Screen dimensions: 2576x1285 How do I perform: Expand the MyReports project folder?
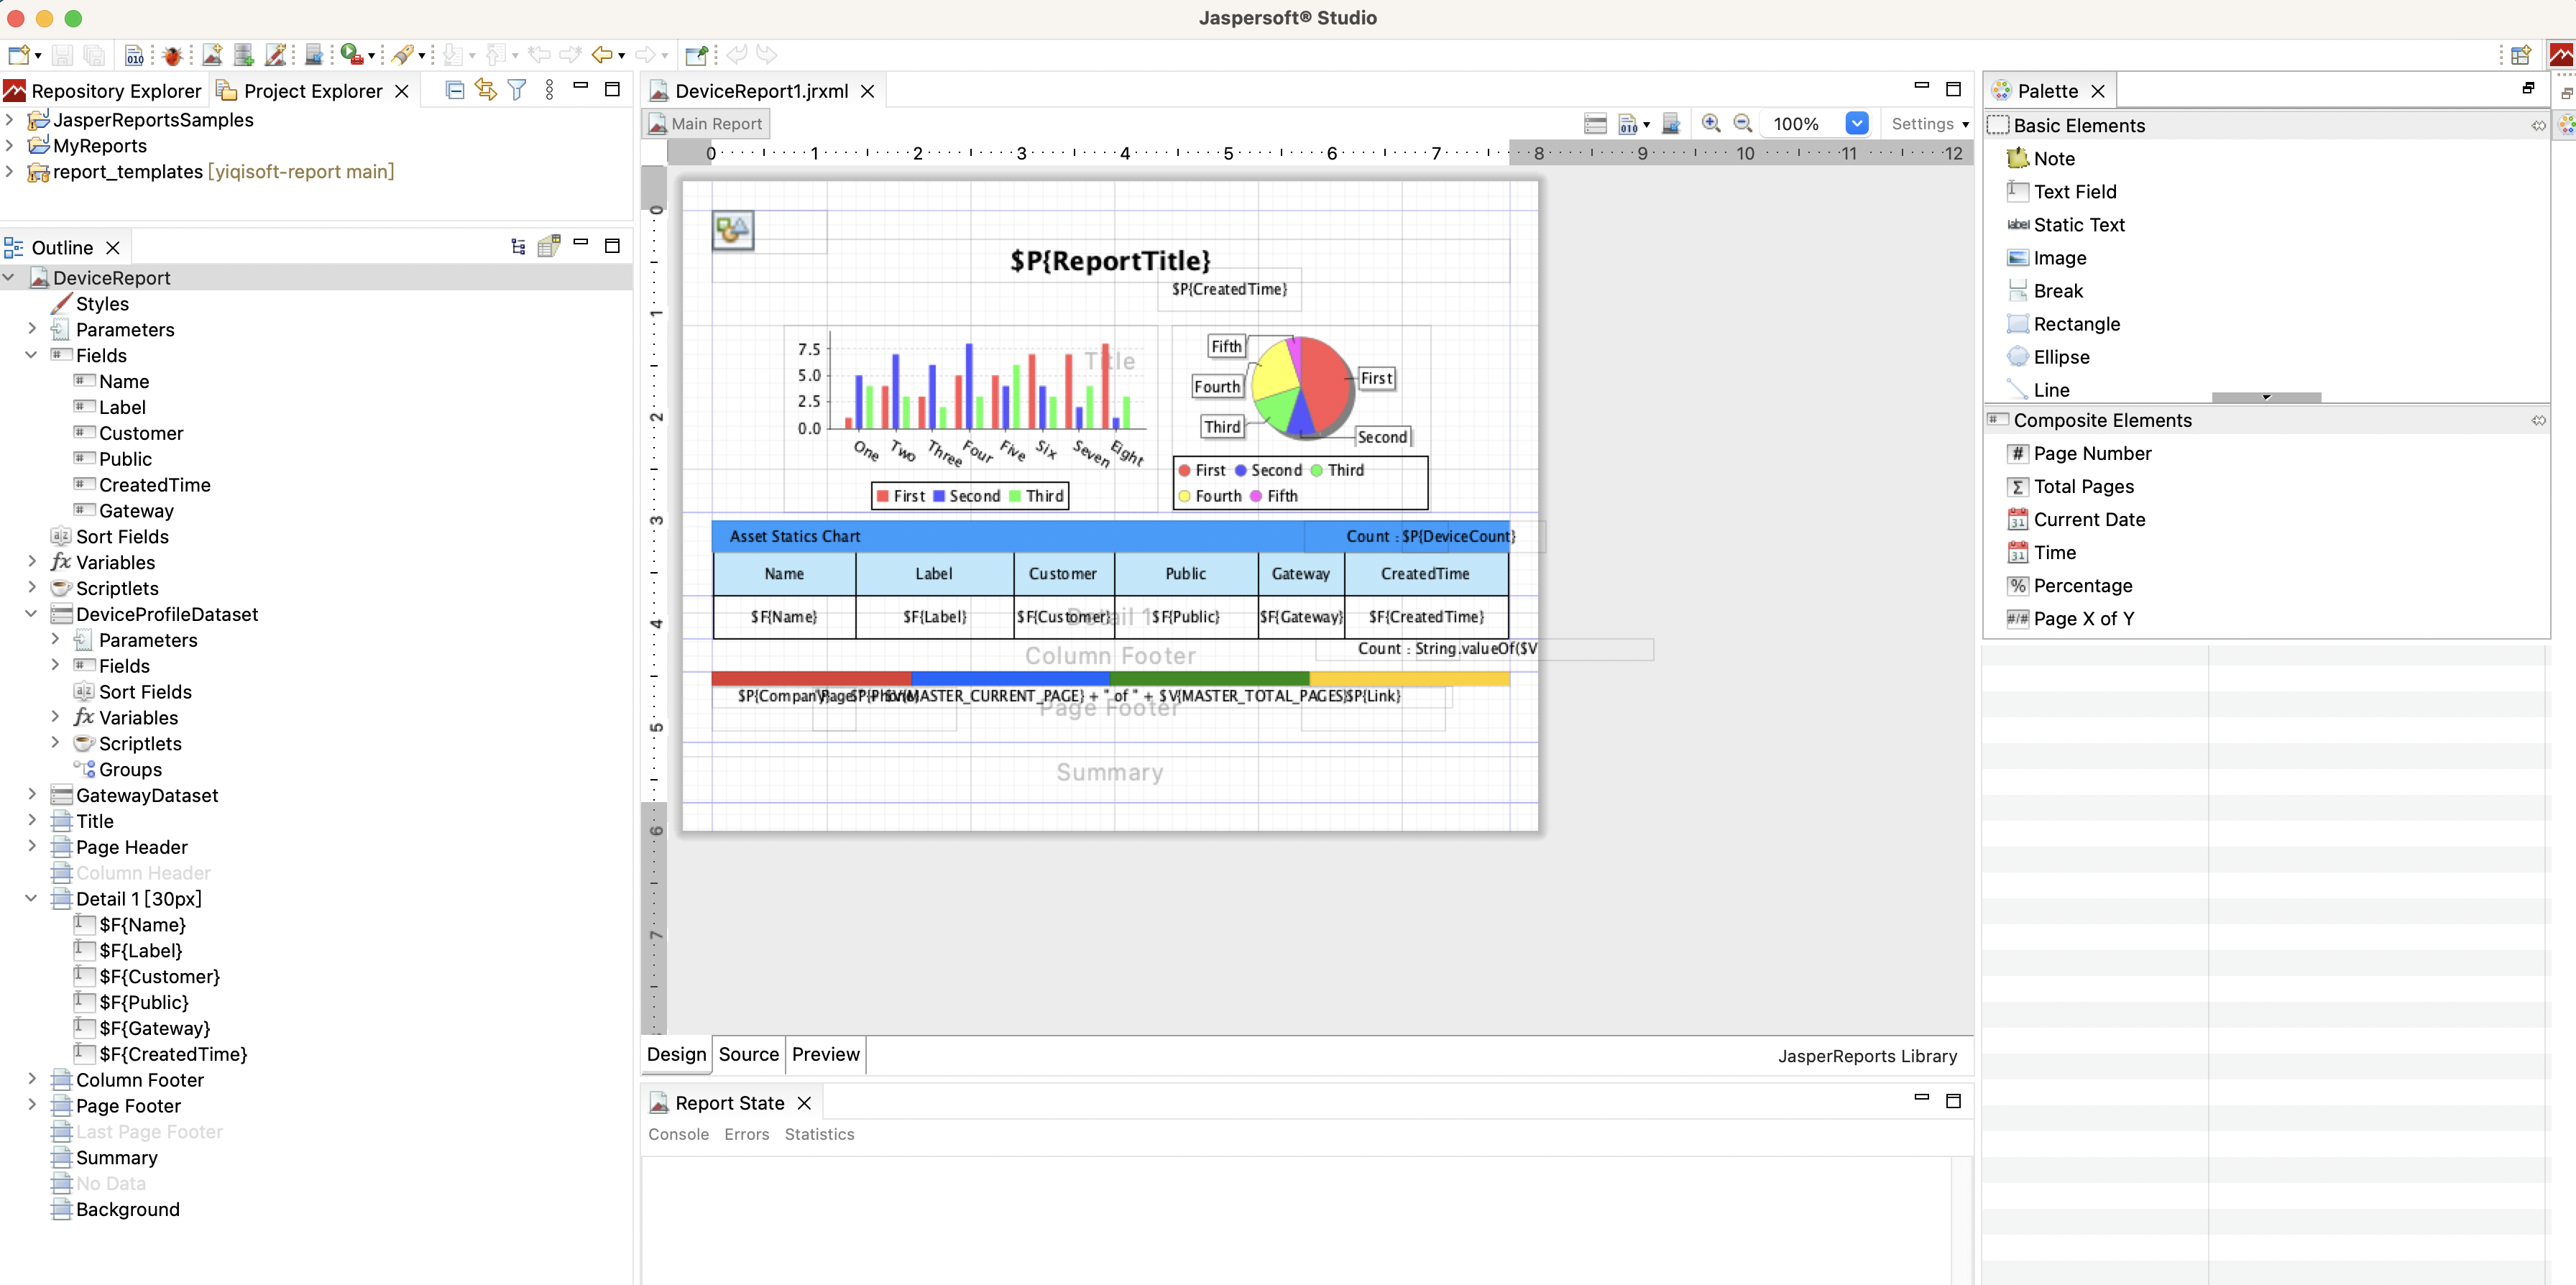click(x=10, y=145)
